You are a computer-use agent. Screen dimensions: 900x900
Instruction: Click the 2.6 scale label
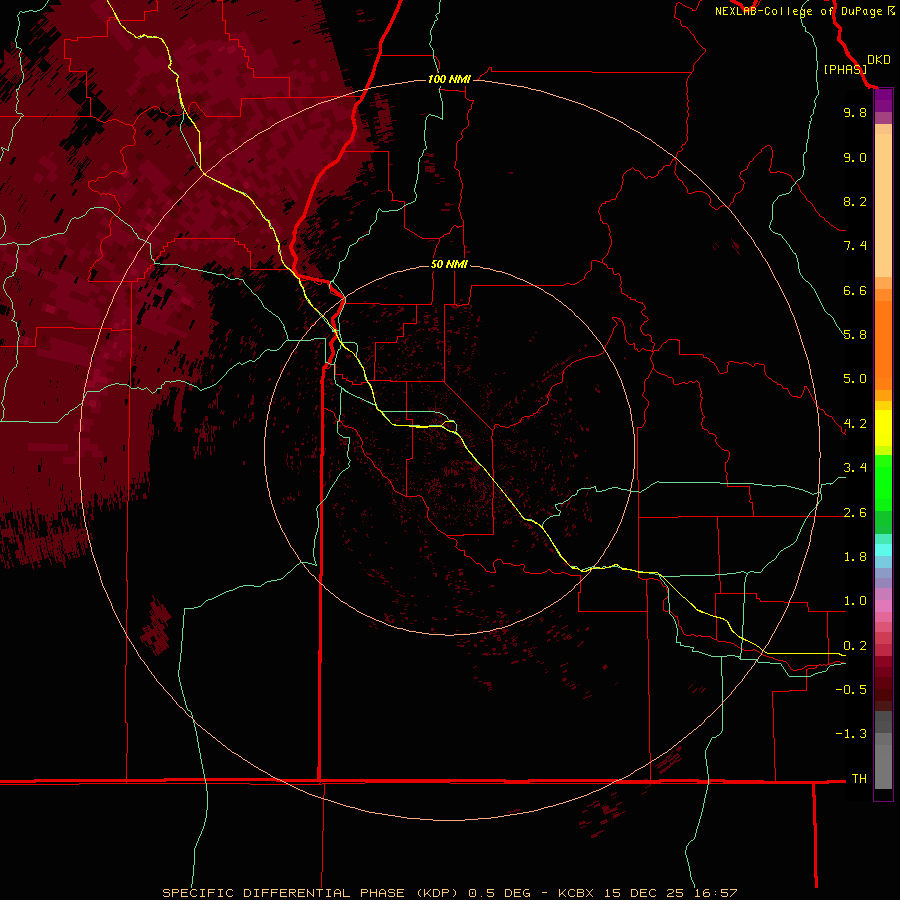click(x=855, y=513)
